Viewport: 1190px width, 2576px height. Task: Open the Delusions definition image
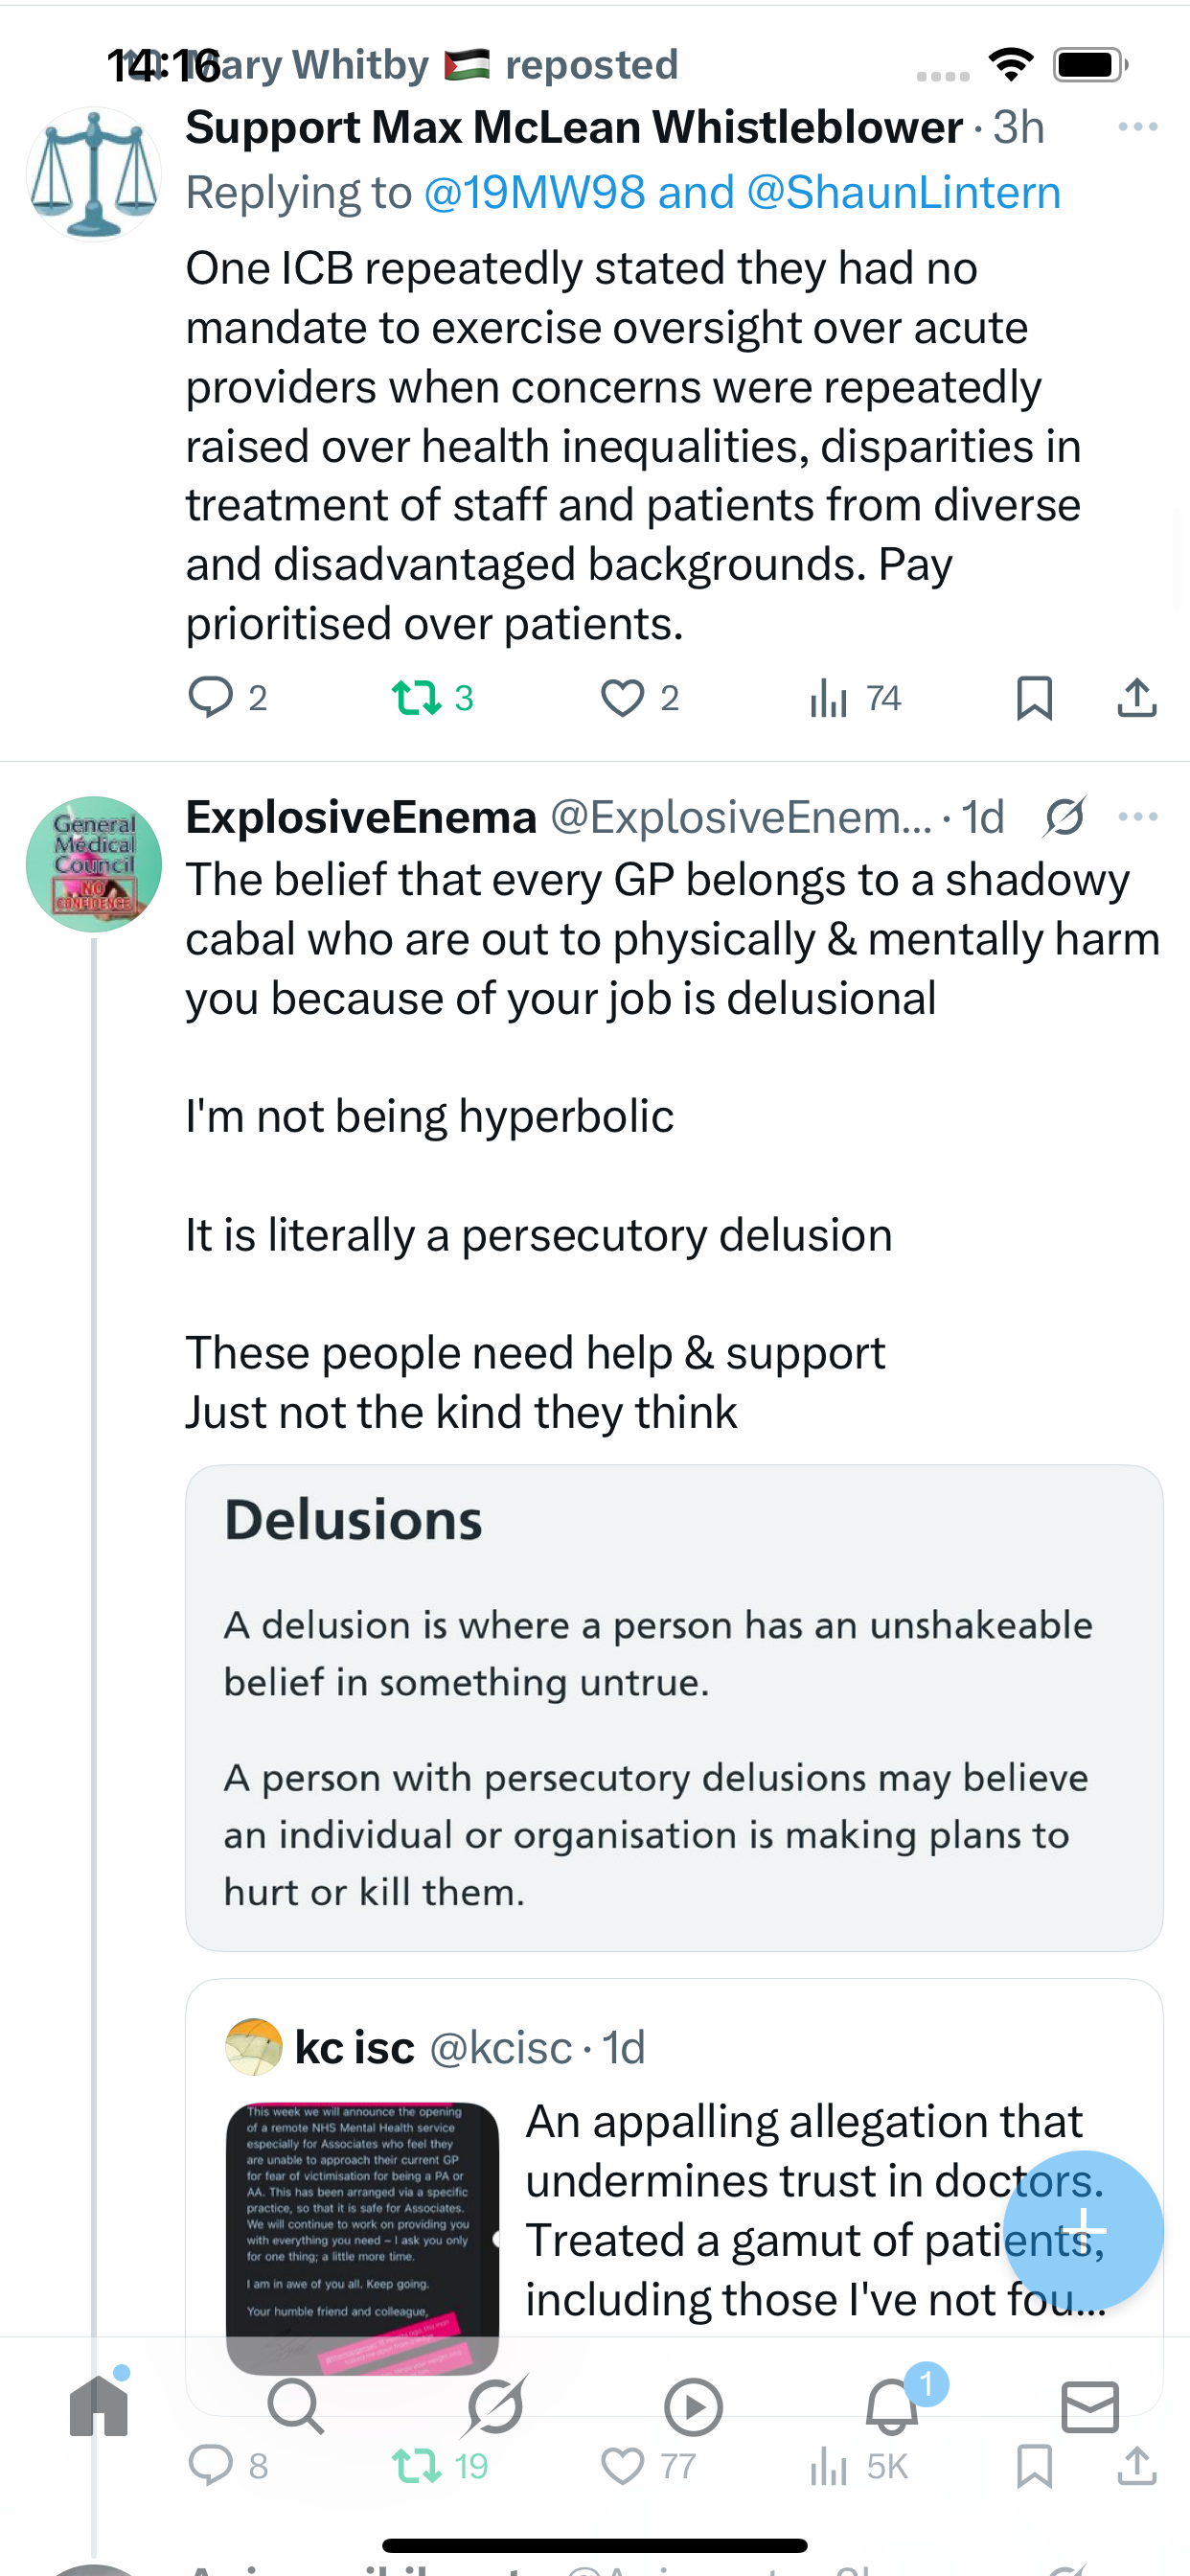(x=673, y=1707)
